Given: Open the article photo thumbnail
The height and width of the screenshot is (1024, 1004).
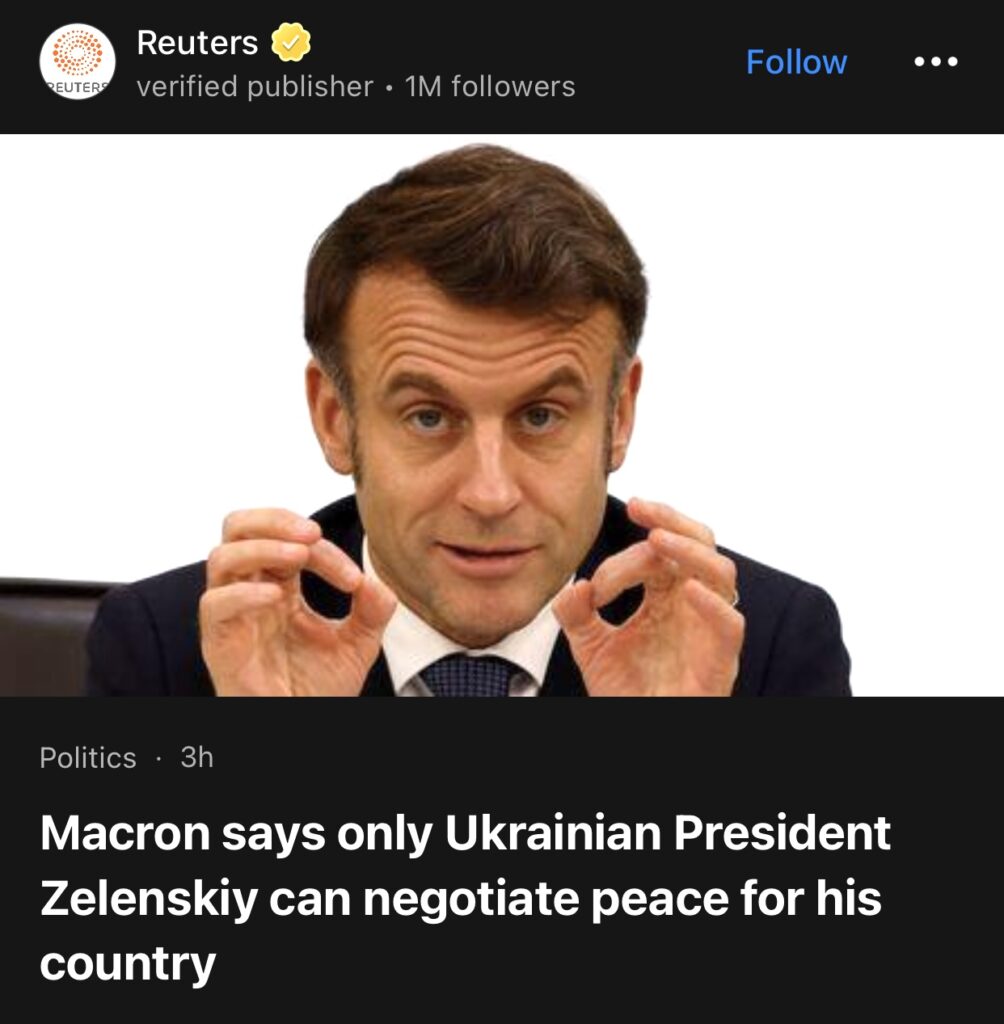Looking at the screenshot, I should tap(502, 415).
